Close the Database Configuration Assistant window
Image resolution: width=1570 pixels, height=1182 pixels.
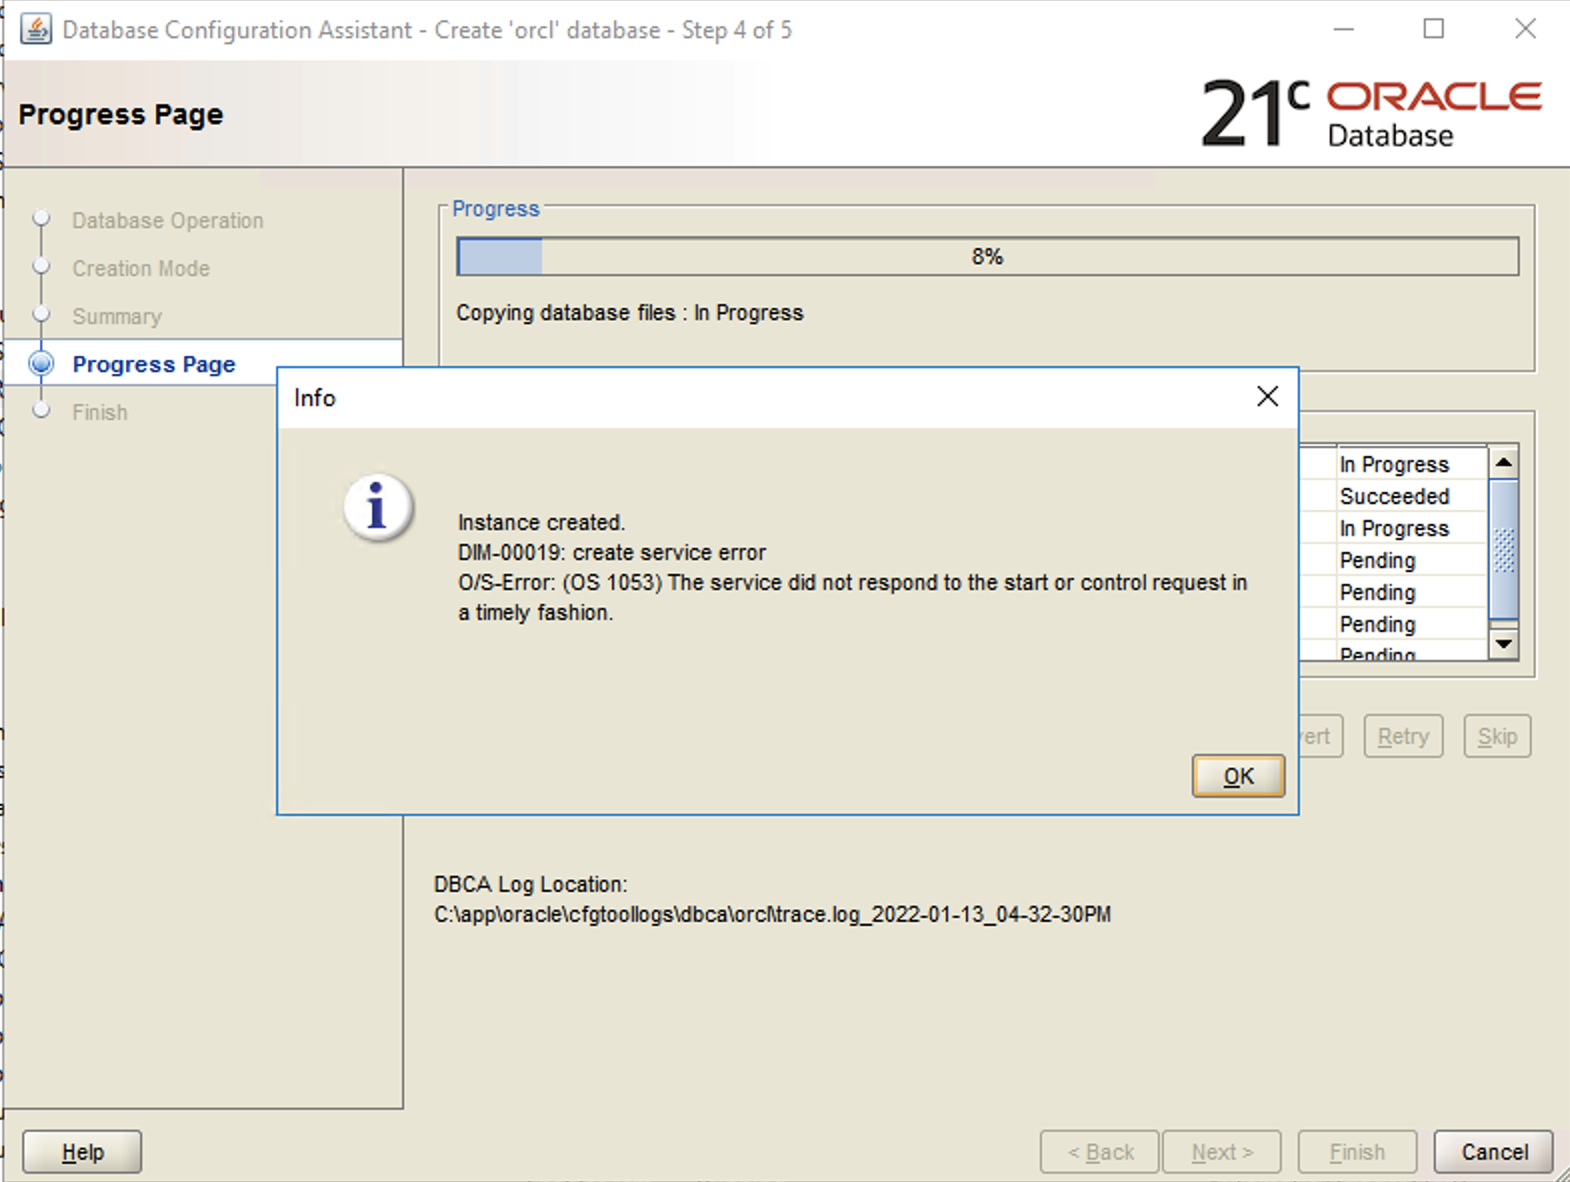[x=1525, y=29]
